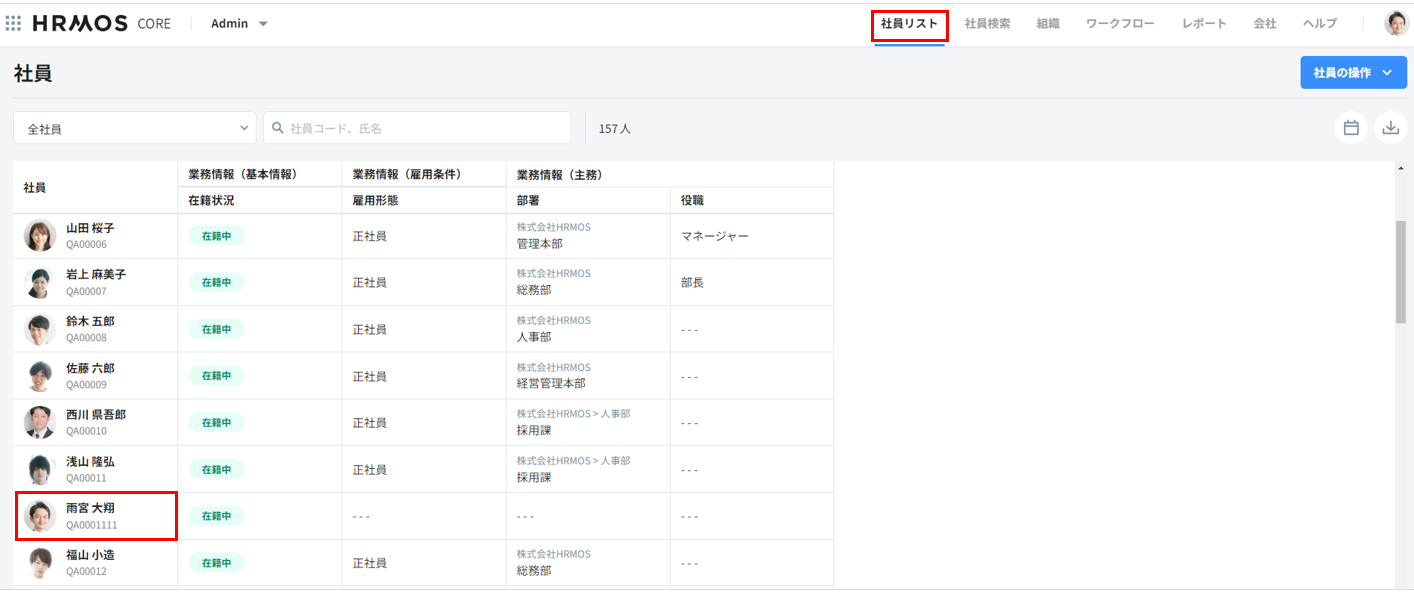
Task: Click the download export icon
Action: click(1391, 128)
